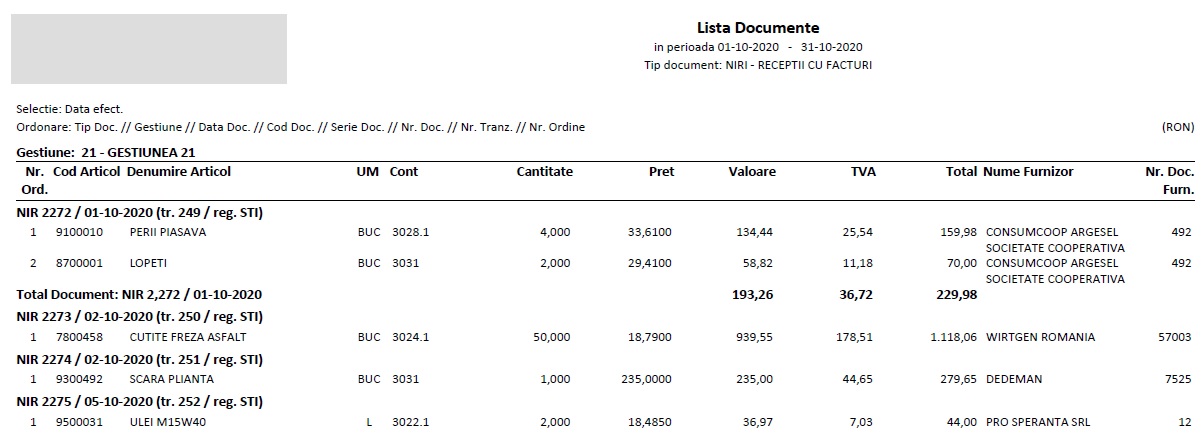The height and width of the screenshot is (435, 1202).
Task: Click the Valoare column header
Action: [x=752, y=172]
